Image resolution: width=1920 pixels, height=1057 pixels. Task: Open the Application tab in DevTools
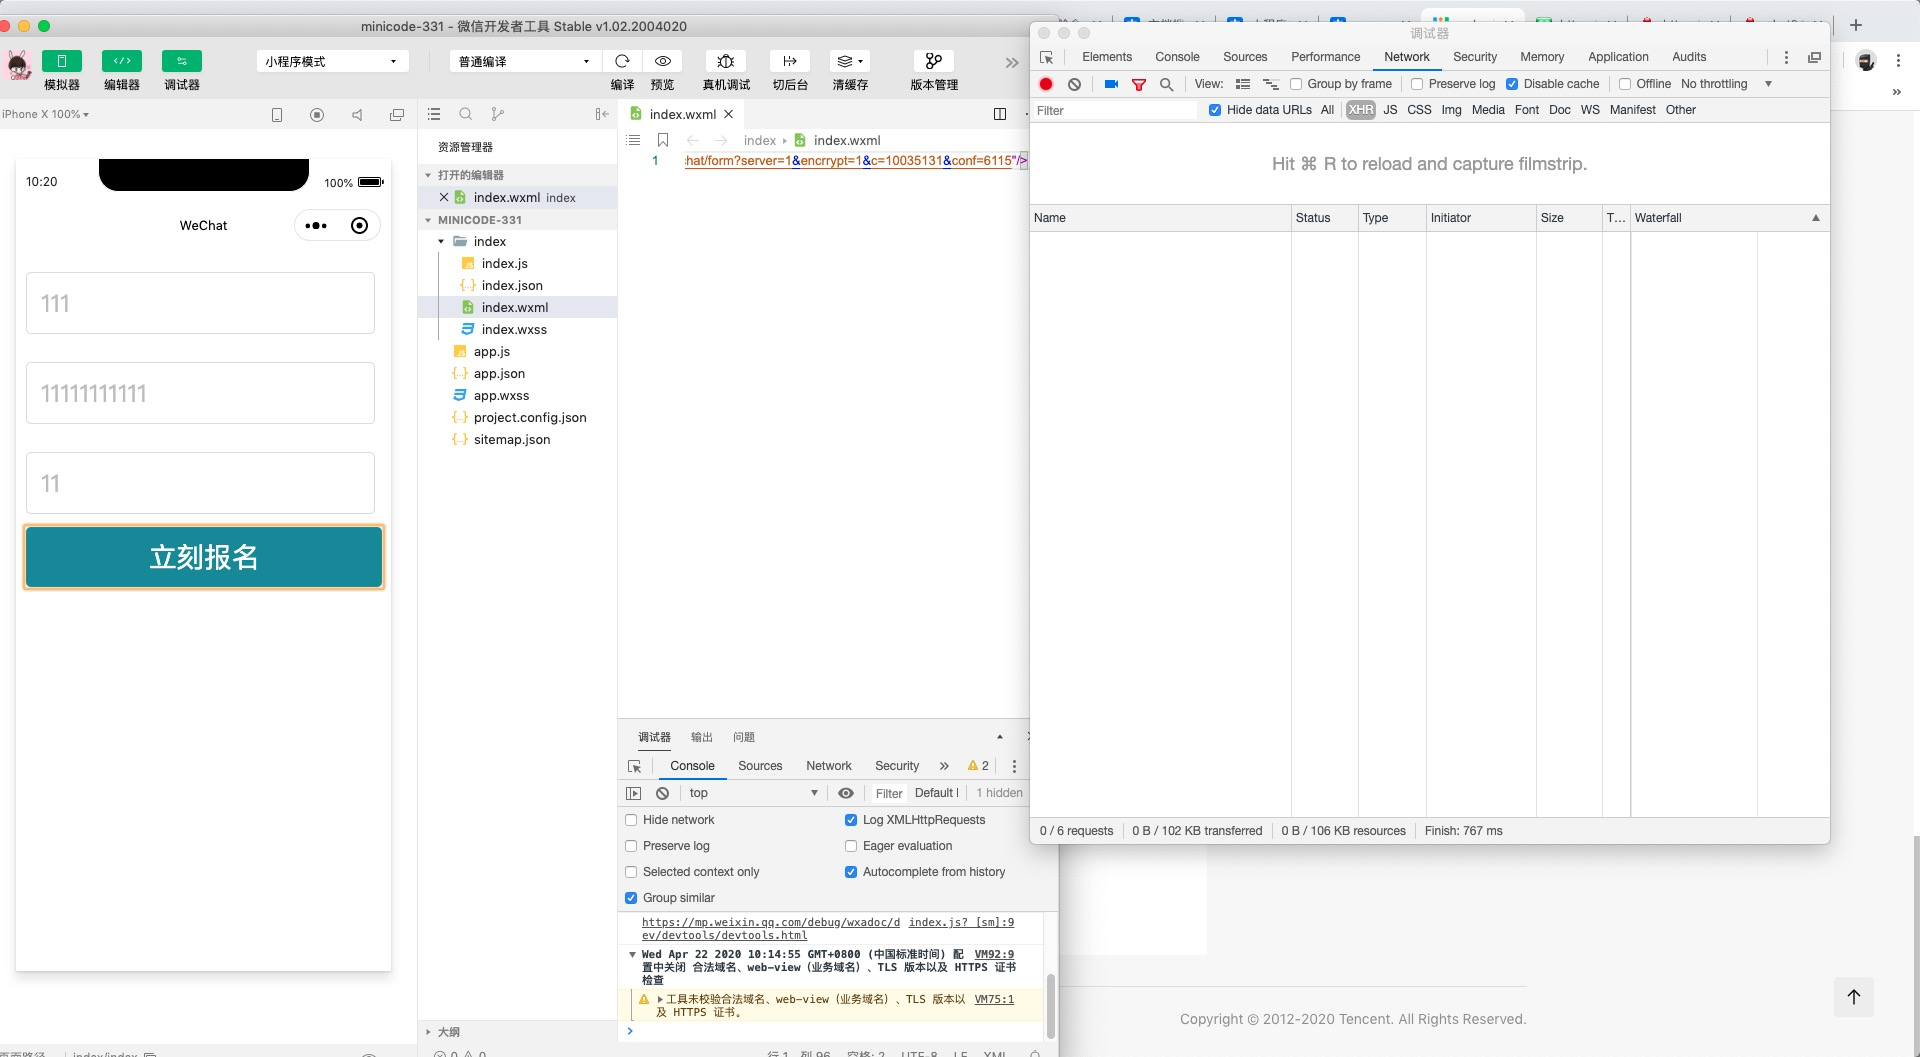[x=1618, y=57]
